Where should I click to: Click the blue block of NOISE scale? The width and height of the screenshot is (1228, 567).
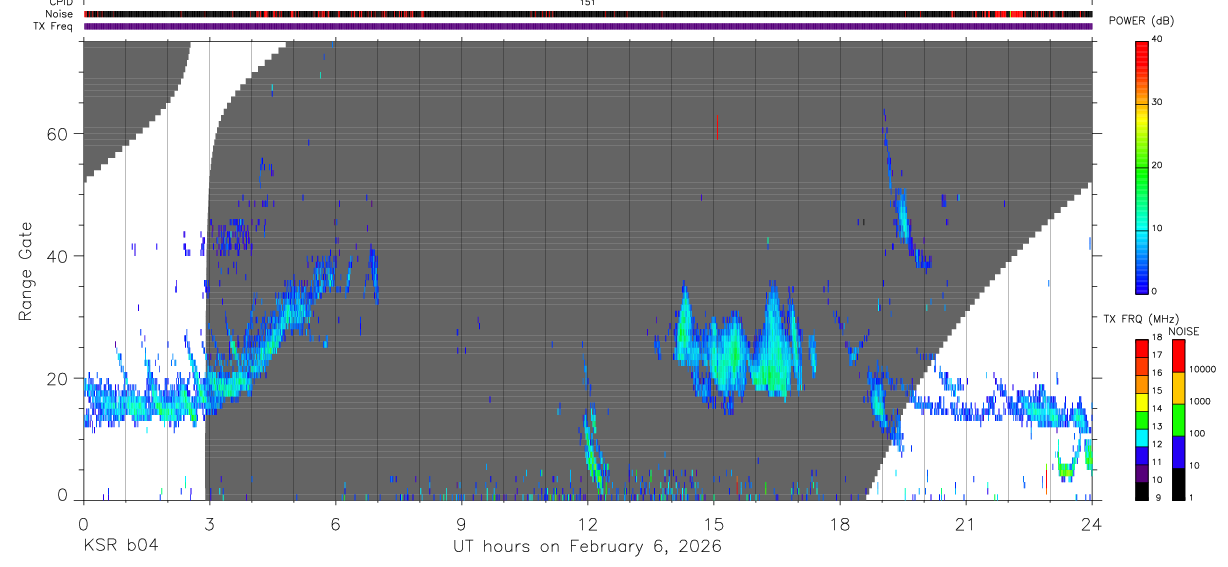click(1178, 451)
